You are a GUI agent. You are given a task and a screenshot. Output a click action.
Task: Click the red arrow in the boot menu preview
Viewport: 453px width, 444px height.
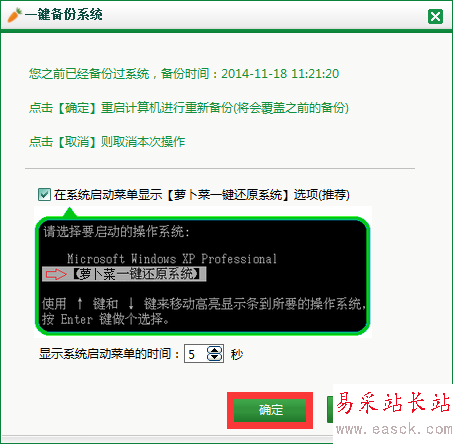[56, 274]
